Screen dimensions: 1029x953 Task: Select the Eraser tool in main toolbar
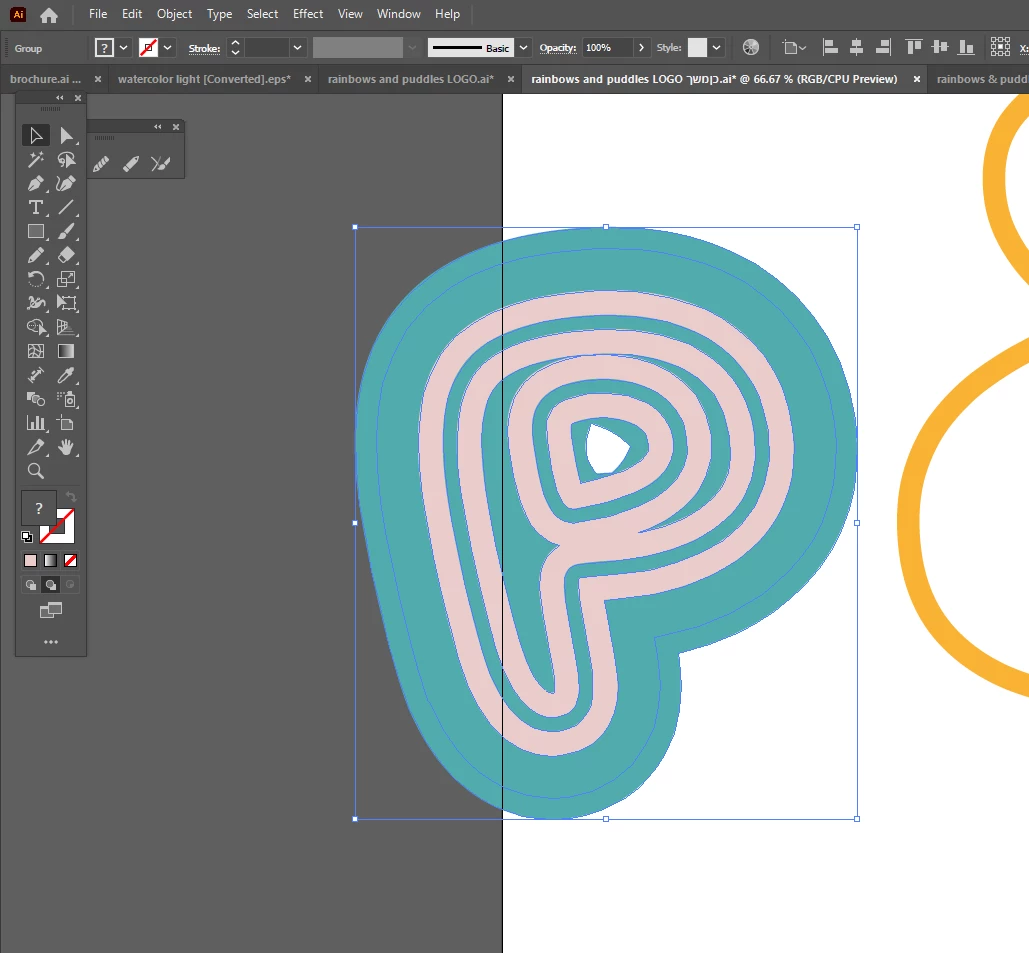point(66,255)
